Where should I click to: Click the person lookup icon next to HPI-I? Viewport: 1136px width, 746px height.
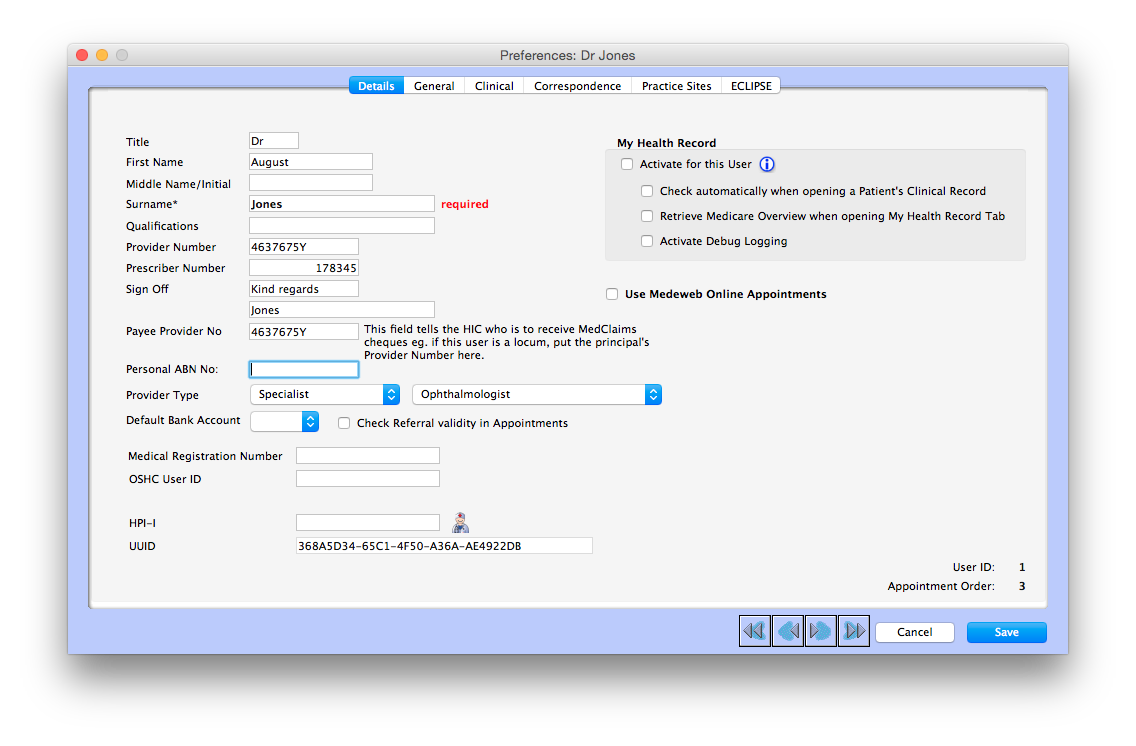click(x=459, y=521)
